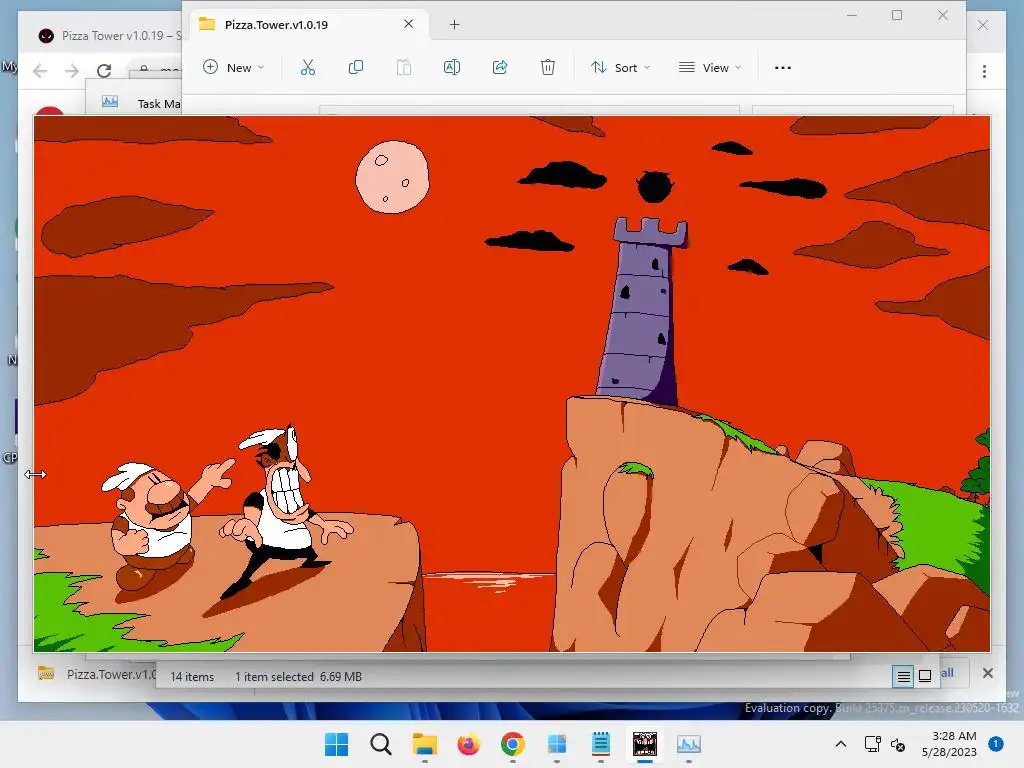Reload the browser page
The height and width of the screenshot is (768, 1024).
(104, 71)
